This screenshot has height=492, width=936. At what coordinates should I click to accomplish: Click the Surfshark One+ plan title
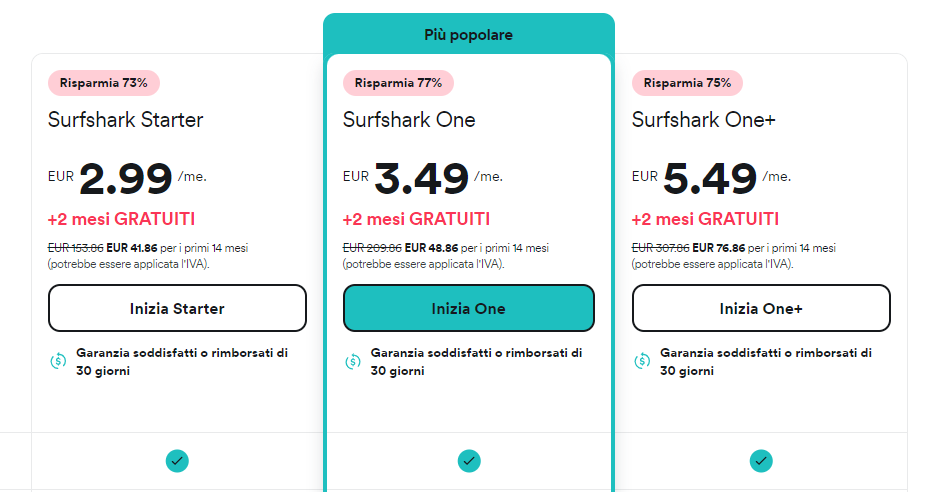pyautogui.click(x=704, y=120)
